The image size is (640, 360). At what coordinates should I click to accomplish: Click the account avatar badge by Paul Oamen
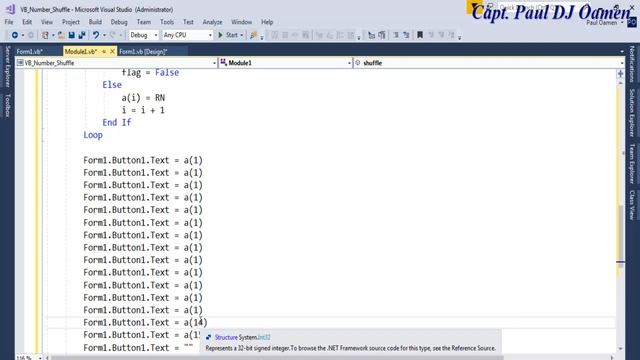click(632, 22)
